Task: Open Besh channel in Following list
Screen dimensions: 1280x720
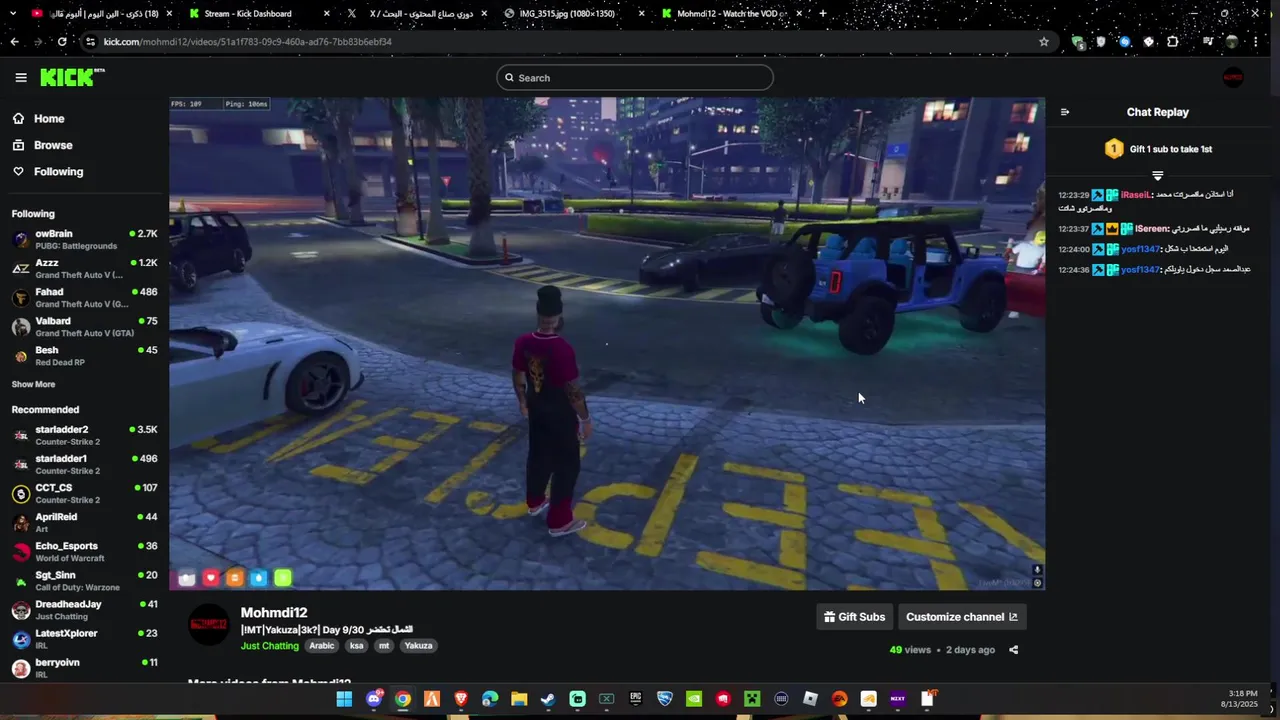Action: pyautogui.click(x=84, y=355)
